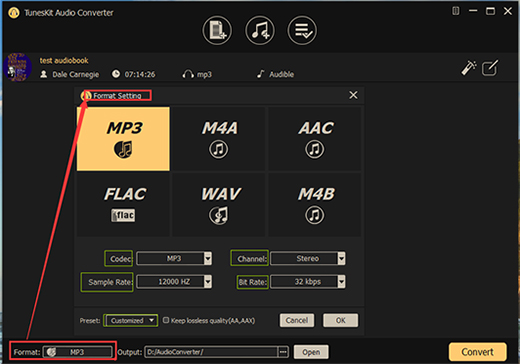The height and width of the screenshot is (364, 520).
Task: Select the M4B format tile
Action: pos(315,205)
